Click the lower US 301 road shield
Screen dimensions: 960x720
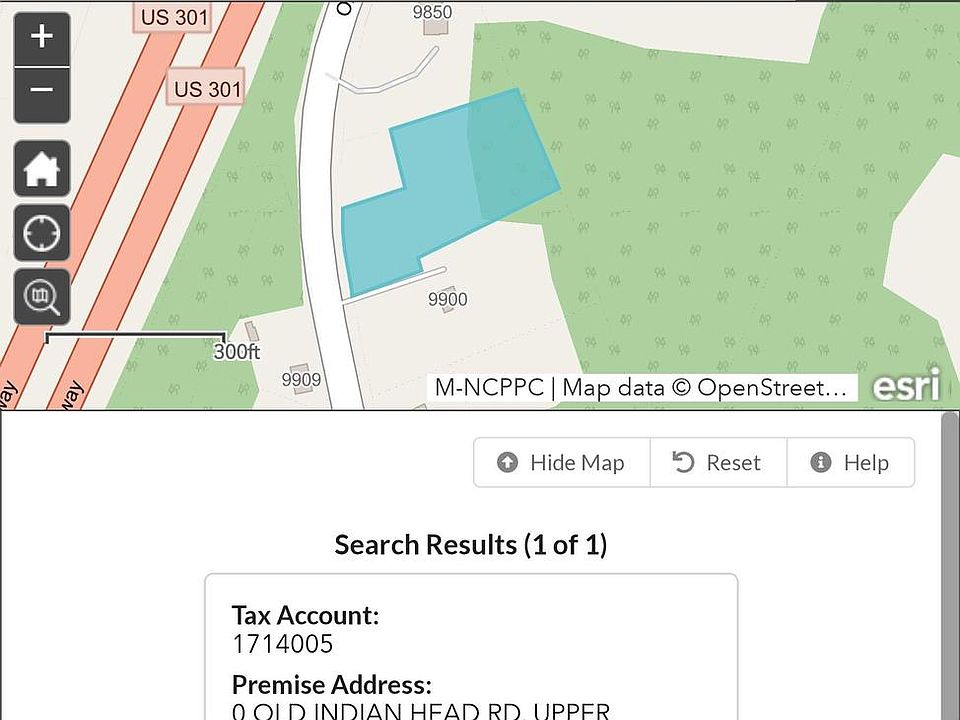click(x=207, y=88)
